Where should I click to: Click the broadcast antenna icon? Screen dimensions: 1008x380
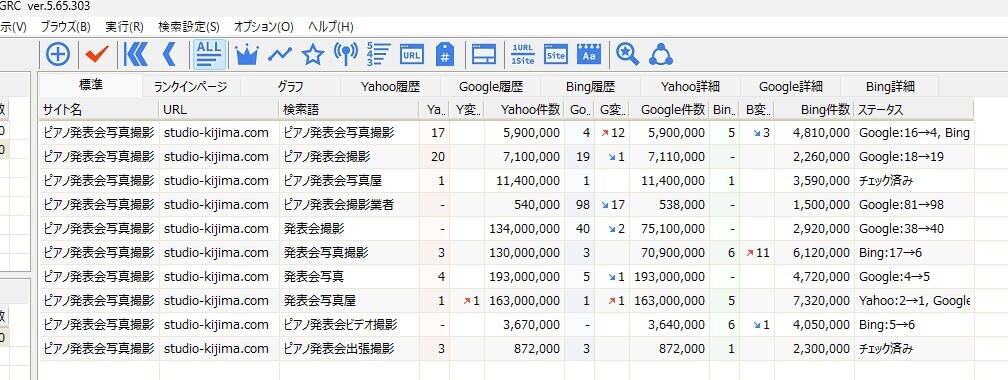(346, 55)
